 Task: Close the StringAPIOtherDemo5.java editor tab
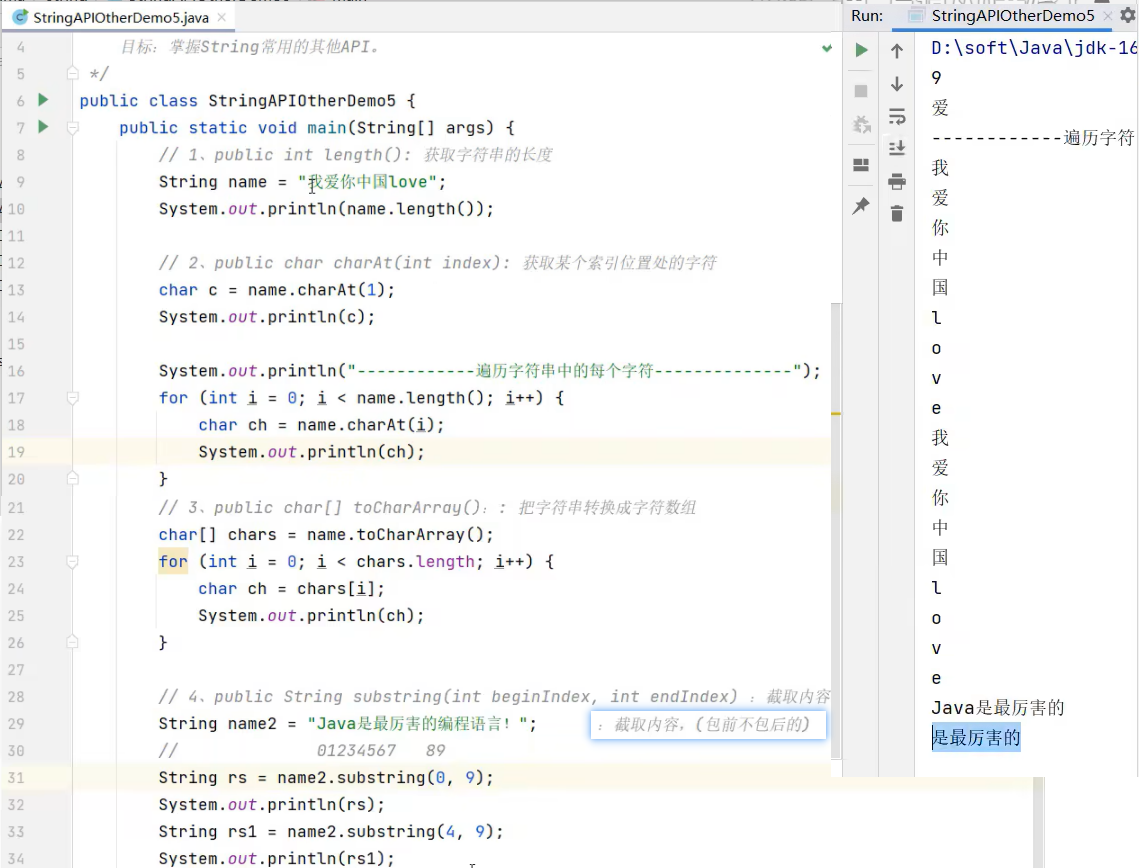[221, 18]
